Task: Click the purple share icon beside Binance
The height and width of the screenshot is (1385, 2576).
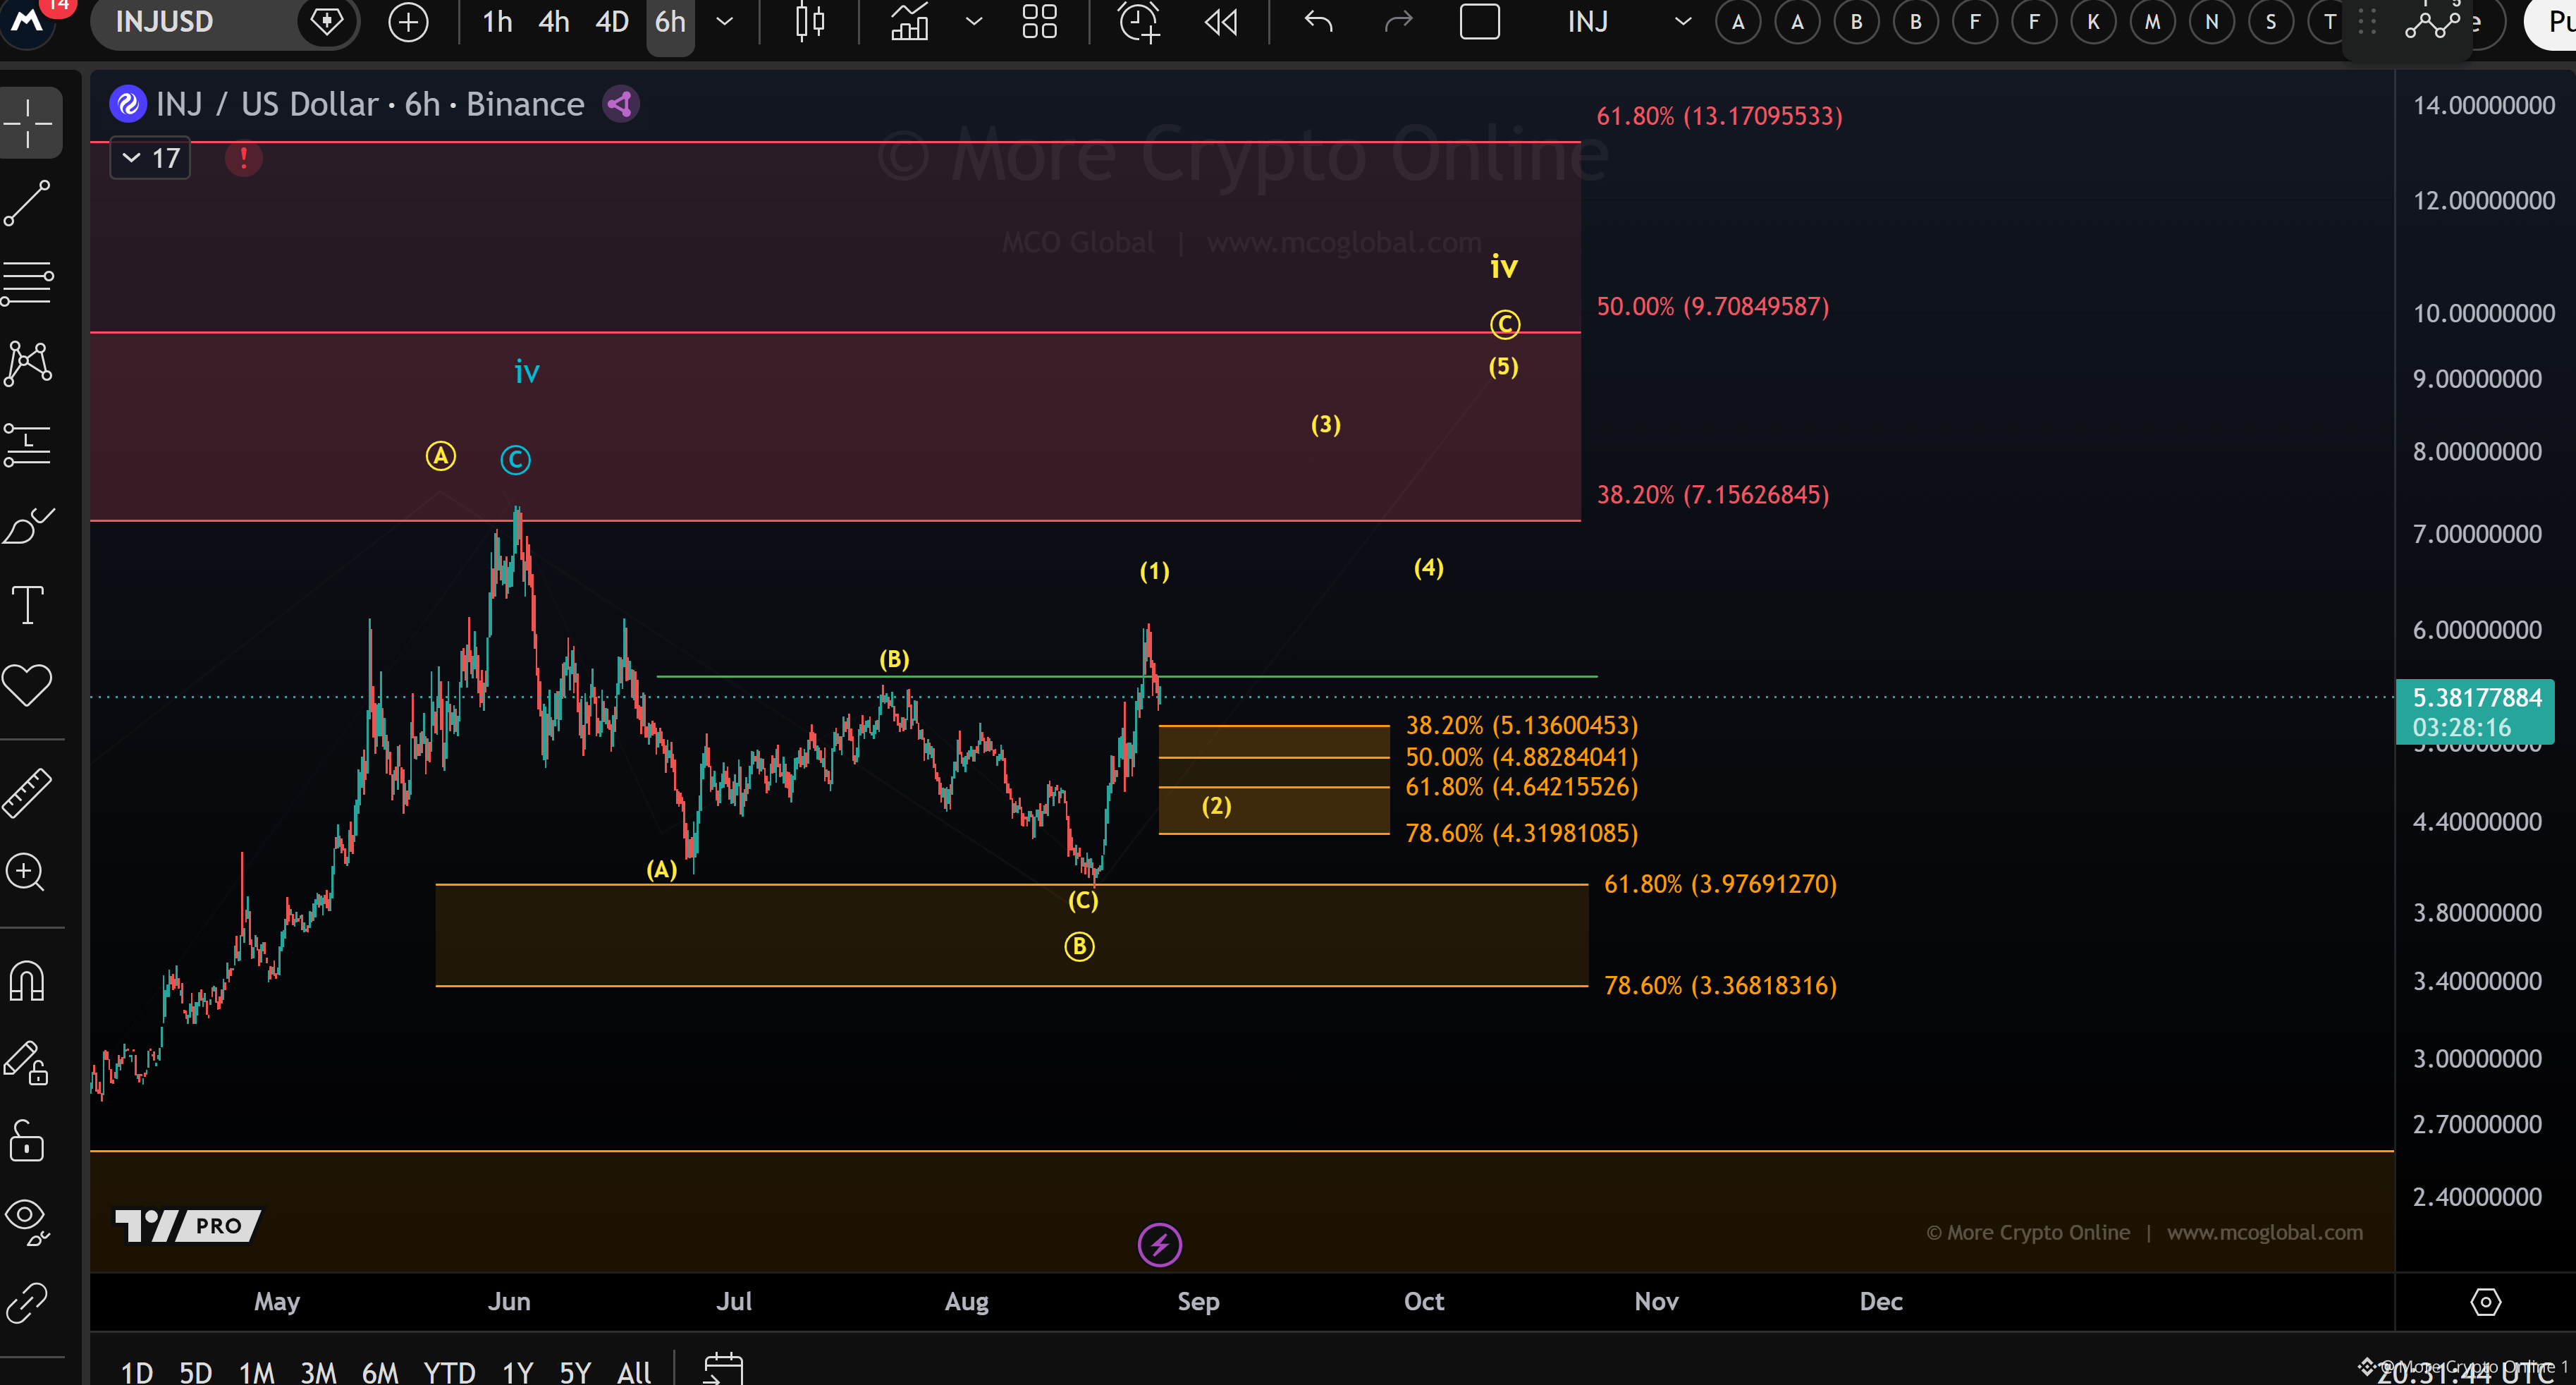Action: 621,104
